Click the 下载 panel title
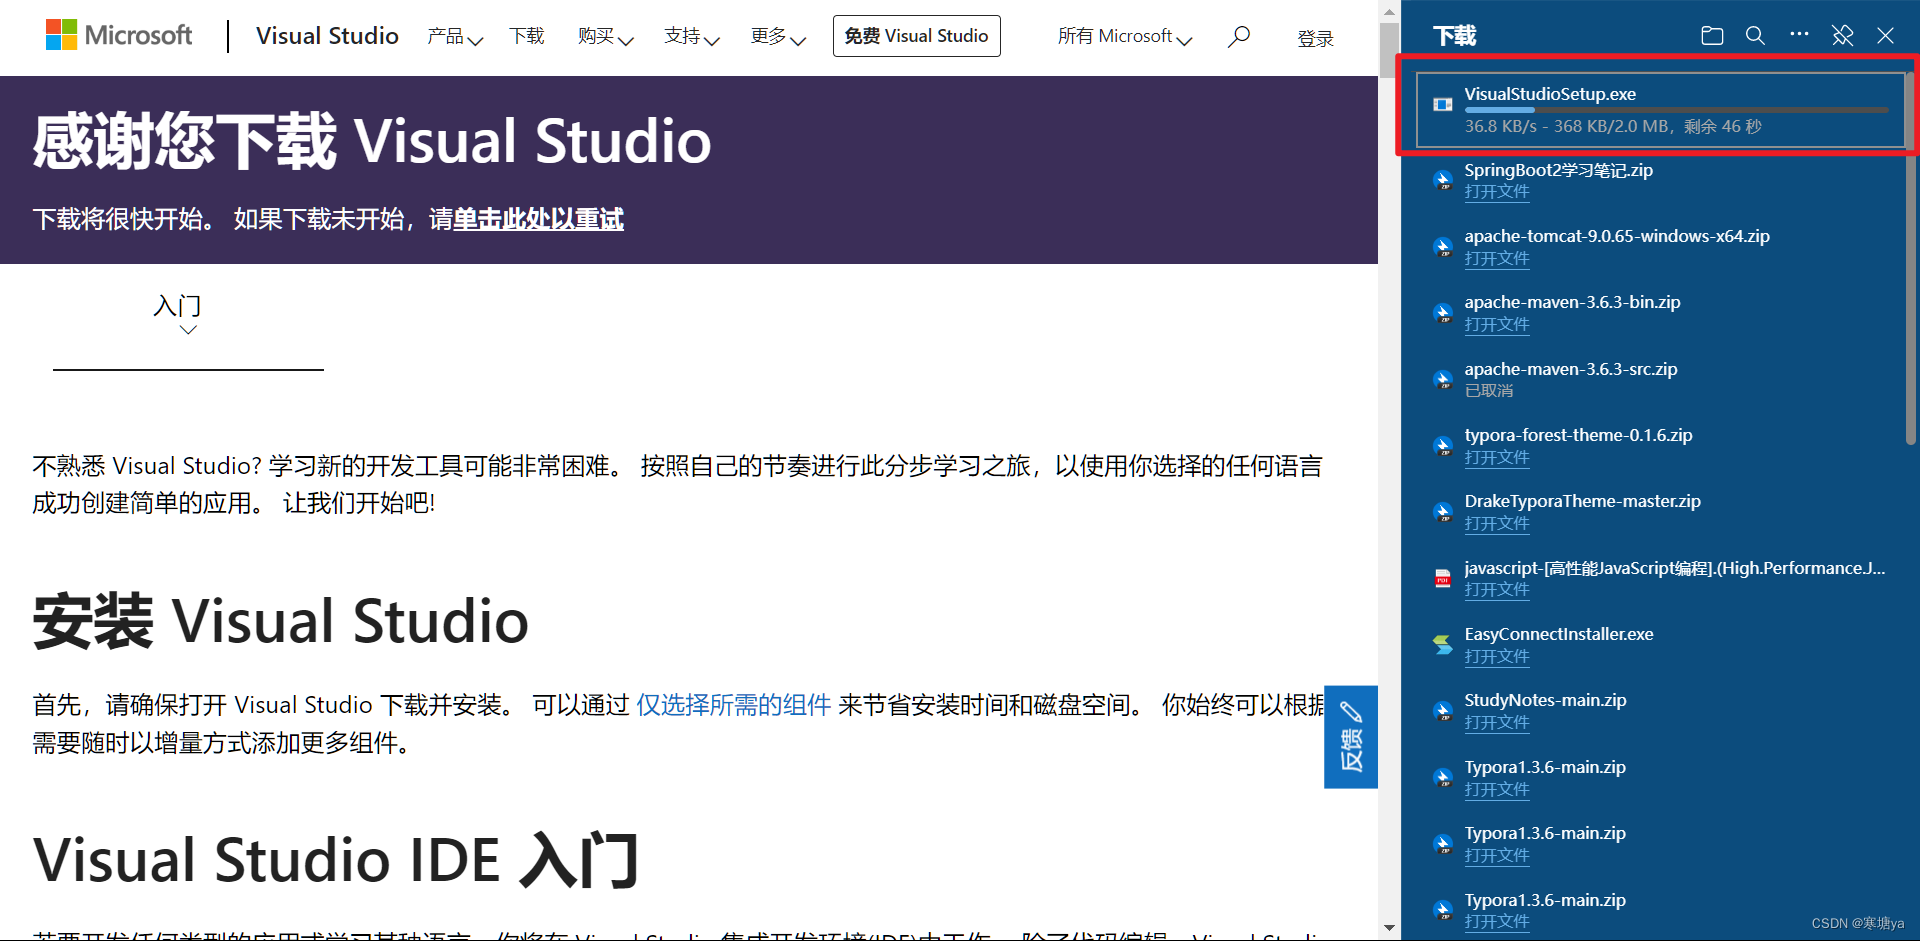 tap(1454, 36)
